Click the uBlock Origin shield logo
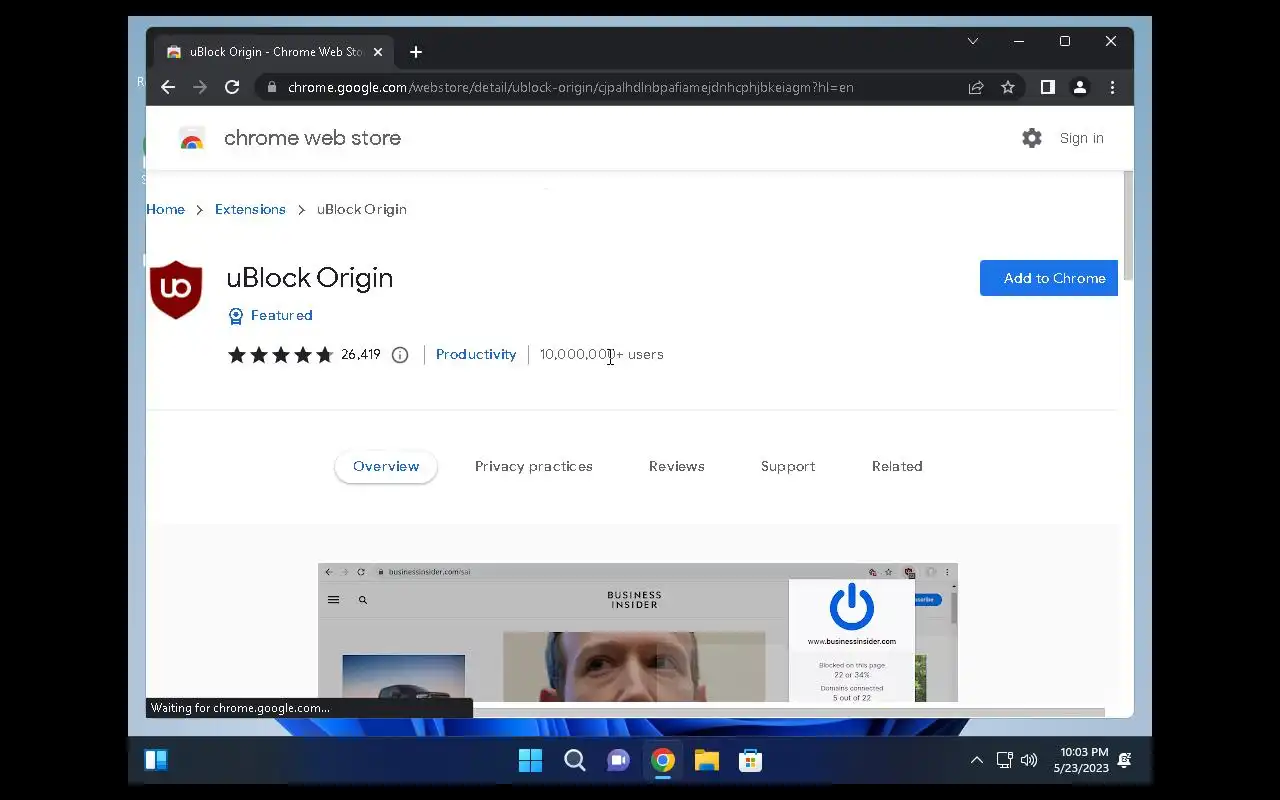1280x800 pixels. point(176,290)
